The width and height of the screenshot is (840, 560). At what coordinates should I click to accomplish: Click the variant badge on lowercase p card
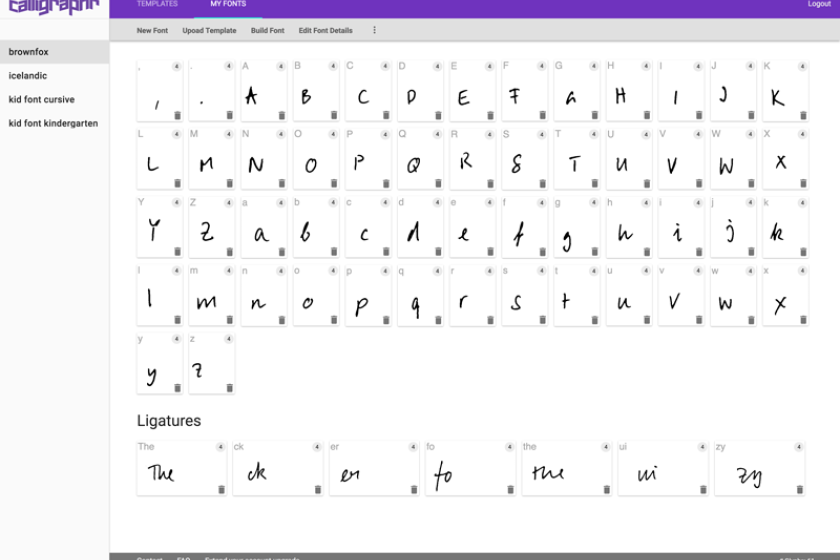pos(385,271)
